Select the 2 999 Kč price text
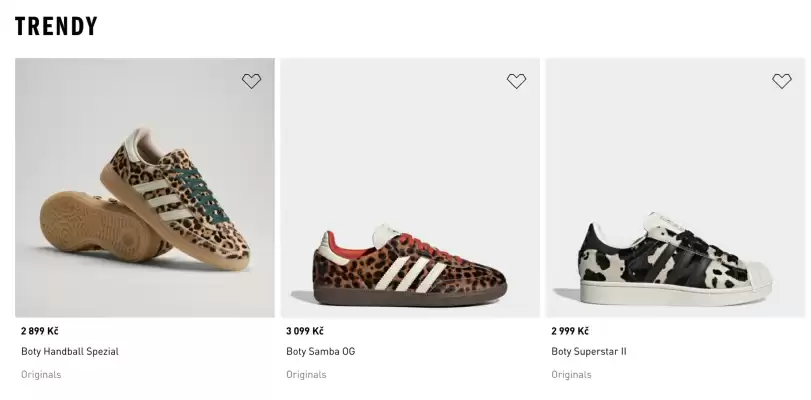811x400 pixels. [570, 331]
